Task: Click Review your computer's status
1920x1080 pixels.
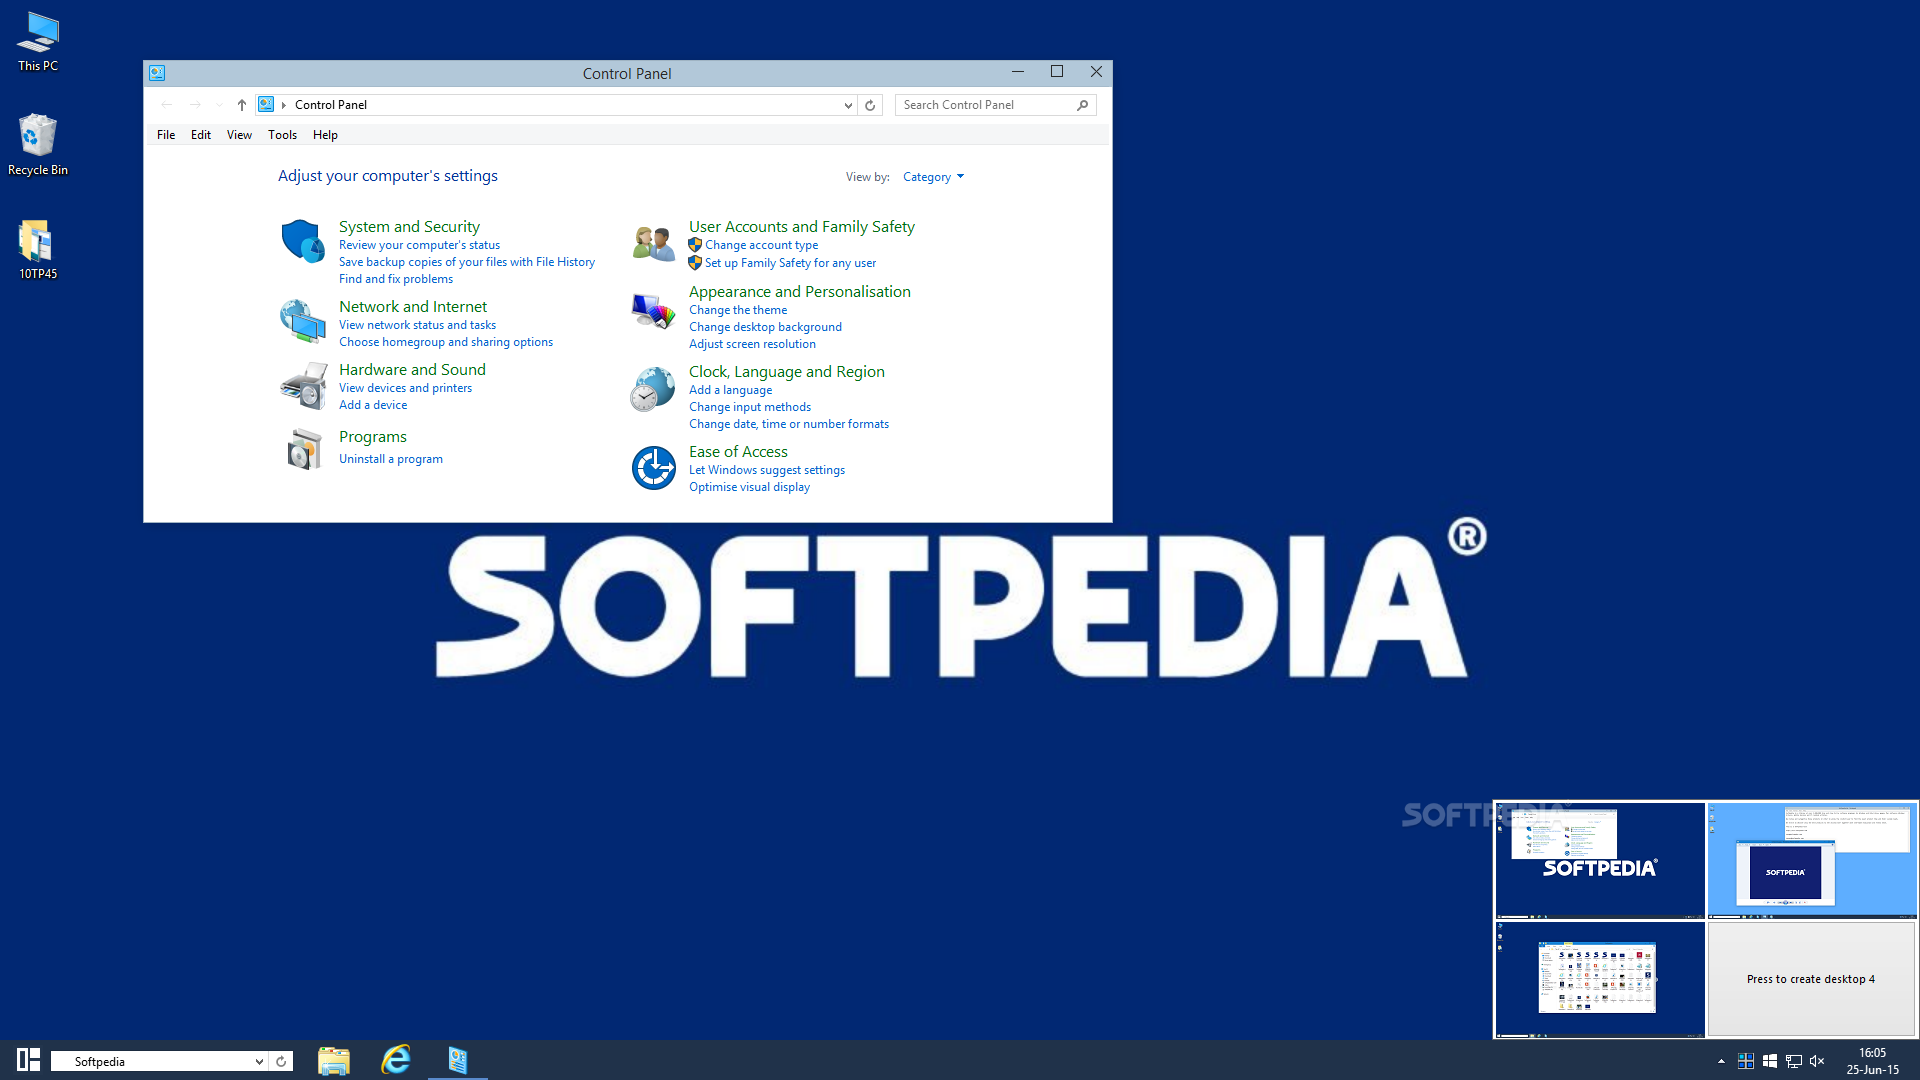Action: pos(419,245)
